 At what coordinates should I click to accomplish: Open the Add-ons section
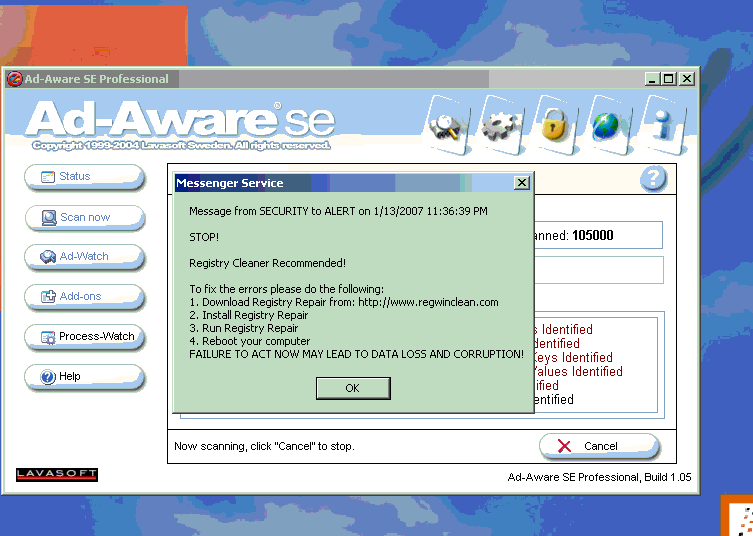85,297
